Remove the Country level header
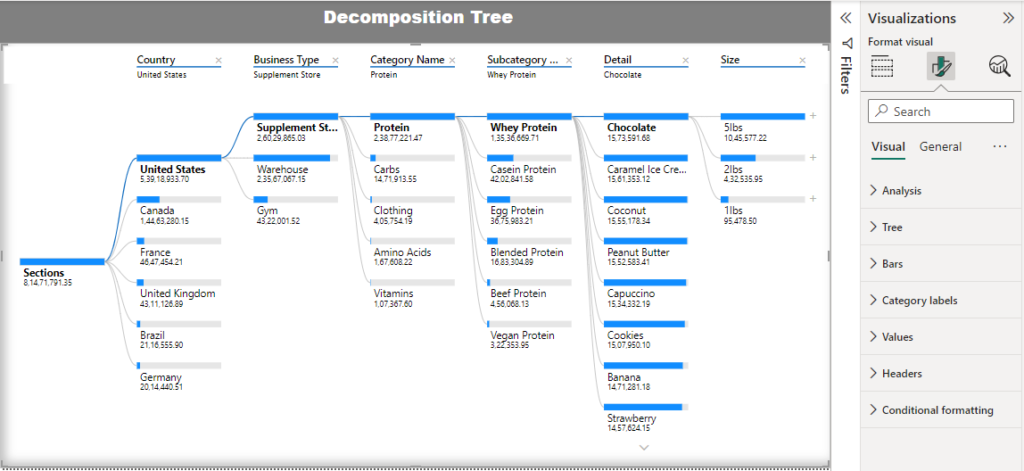Viewport: 1024px width, 471px height. click(x=218, y=61)
